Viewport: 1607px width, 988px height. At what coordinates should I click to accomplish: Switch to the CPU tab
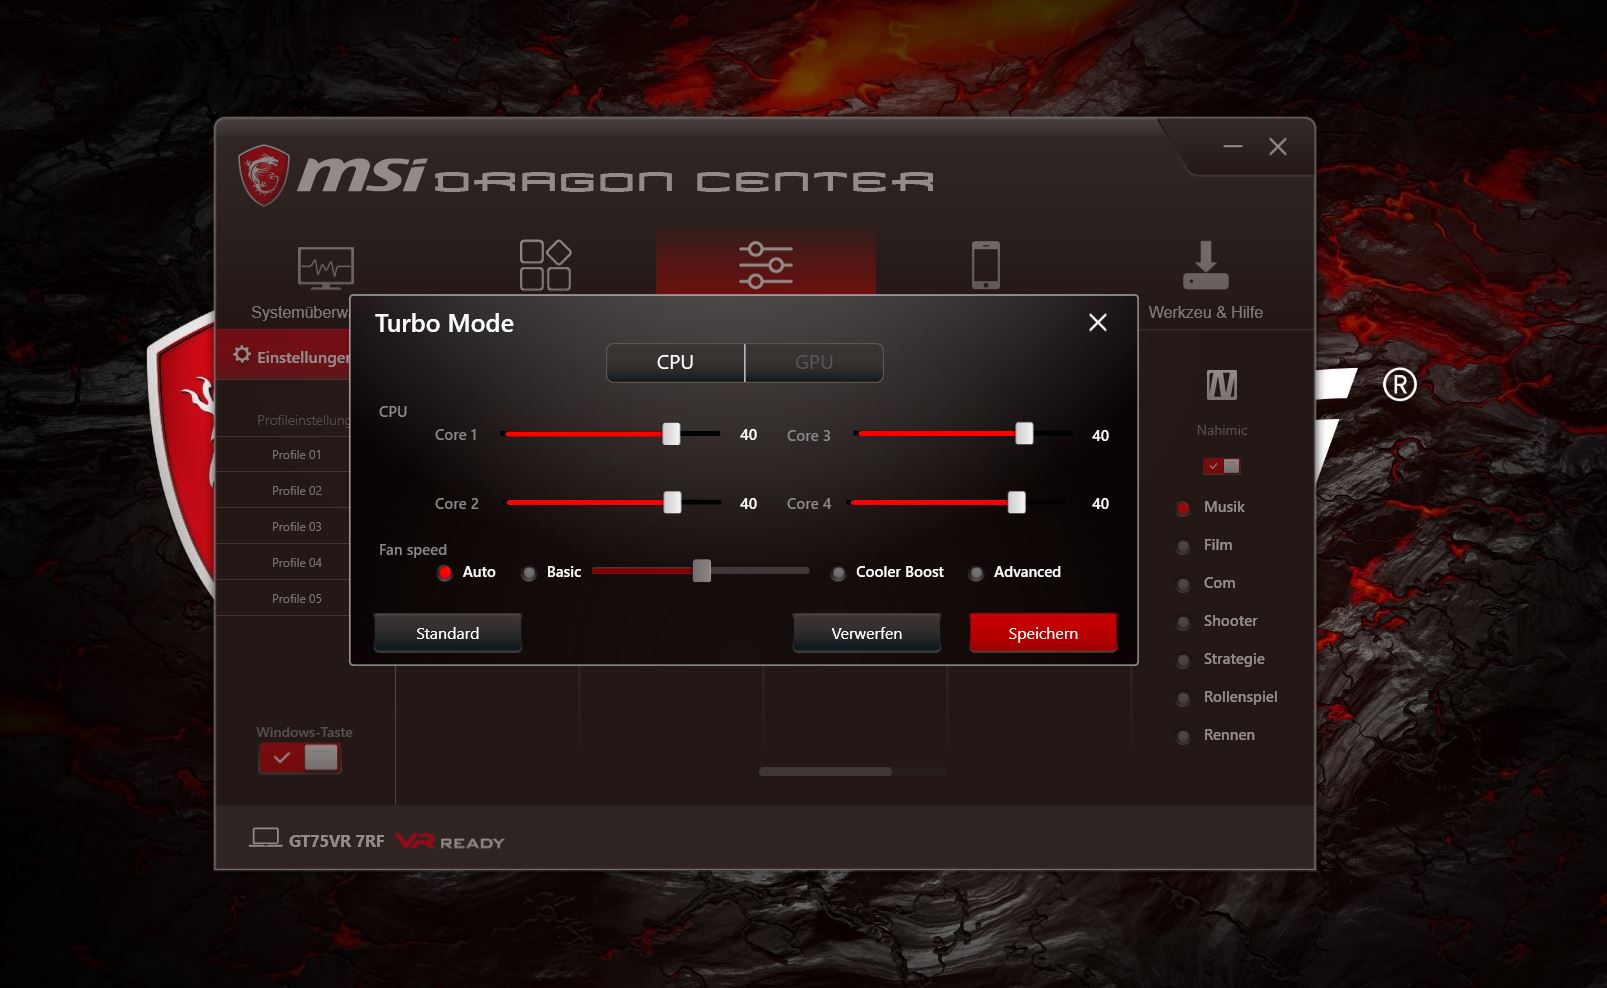click(x=675, y=362)
